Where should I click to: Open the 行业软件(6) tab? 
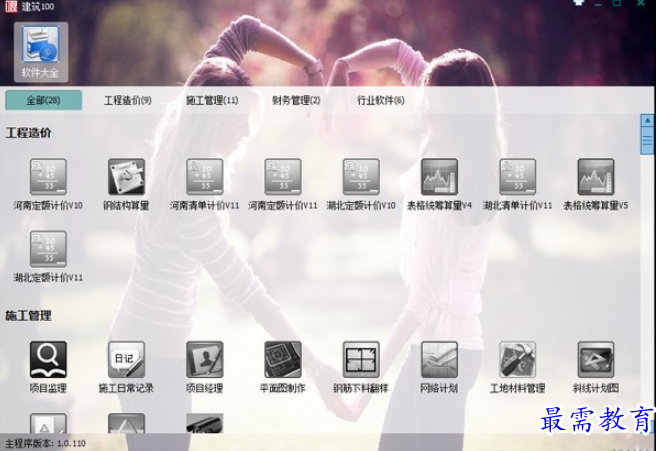pyautogui.click(x=380, y=100)
